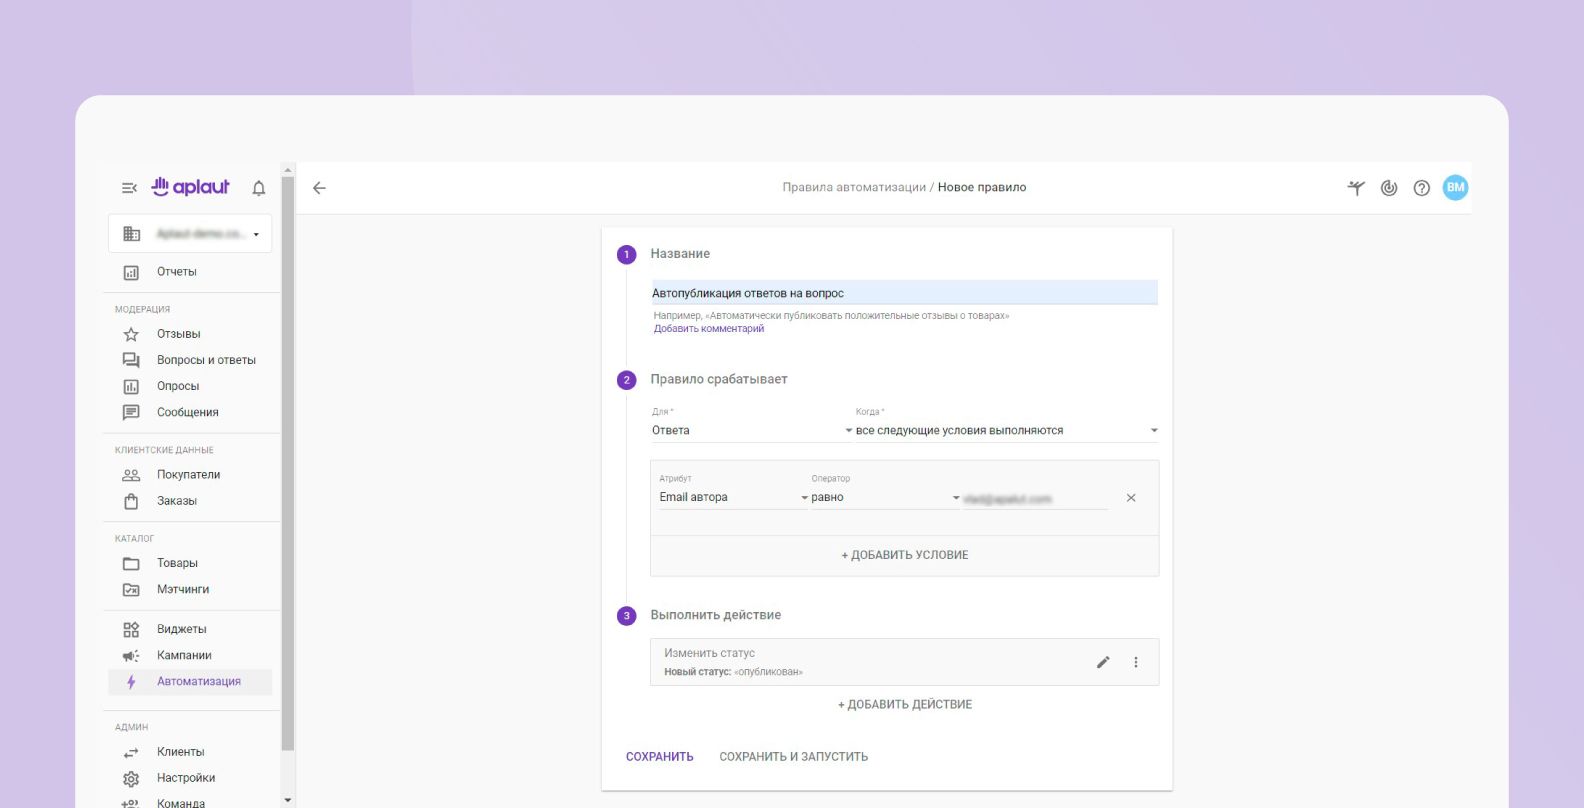Open the help question mark icon
This screenshot has width=1584, height=808.
click(1421, 188)
